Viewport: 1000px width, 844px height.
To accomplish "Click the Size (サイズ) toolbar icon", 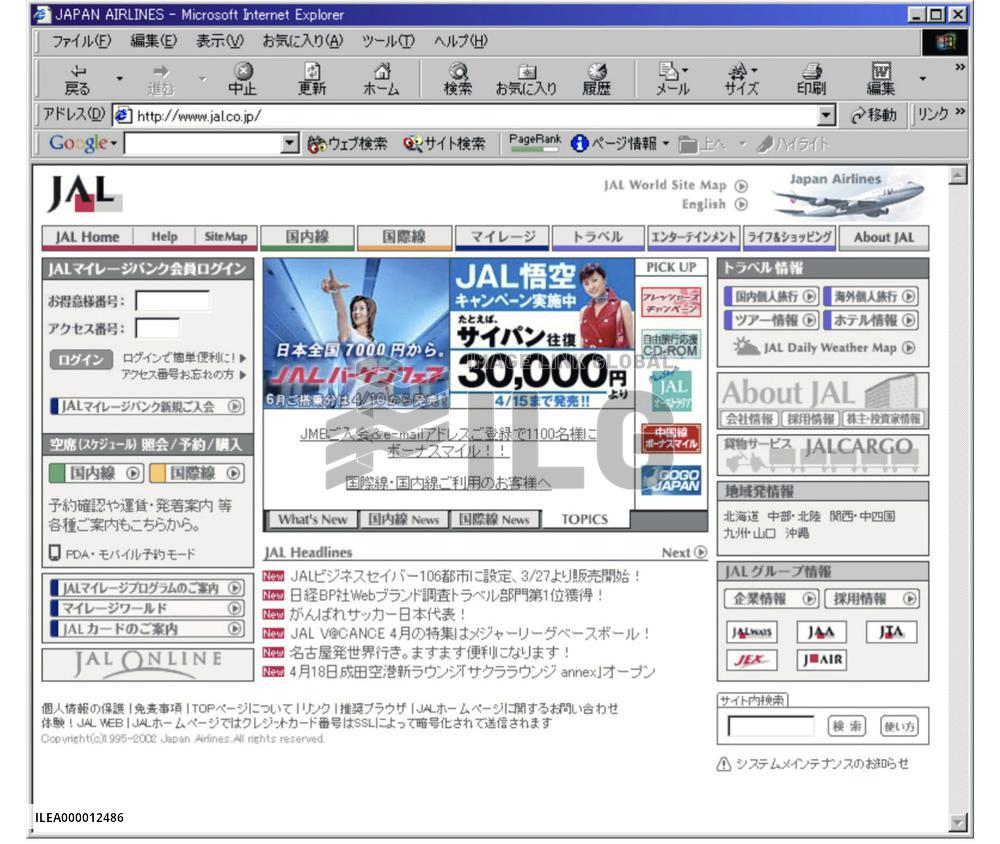I will coord(742,80).
